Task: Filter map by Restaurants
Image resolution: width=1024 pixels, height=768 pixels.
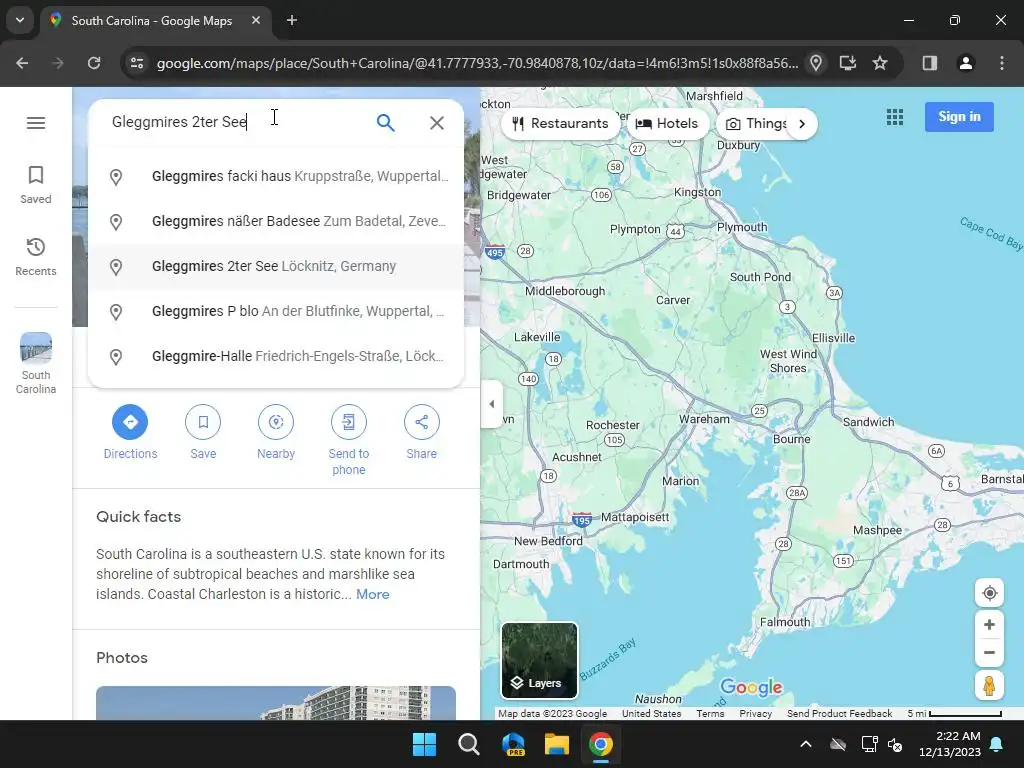Action: click(x=560, y=123)
